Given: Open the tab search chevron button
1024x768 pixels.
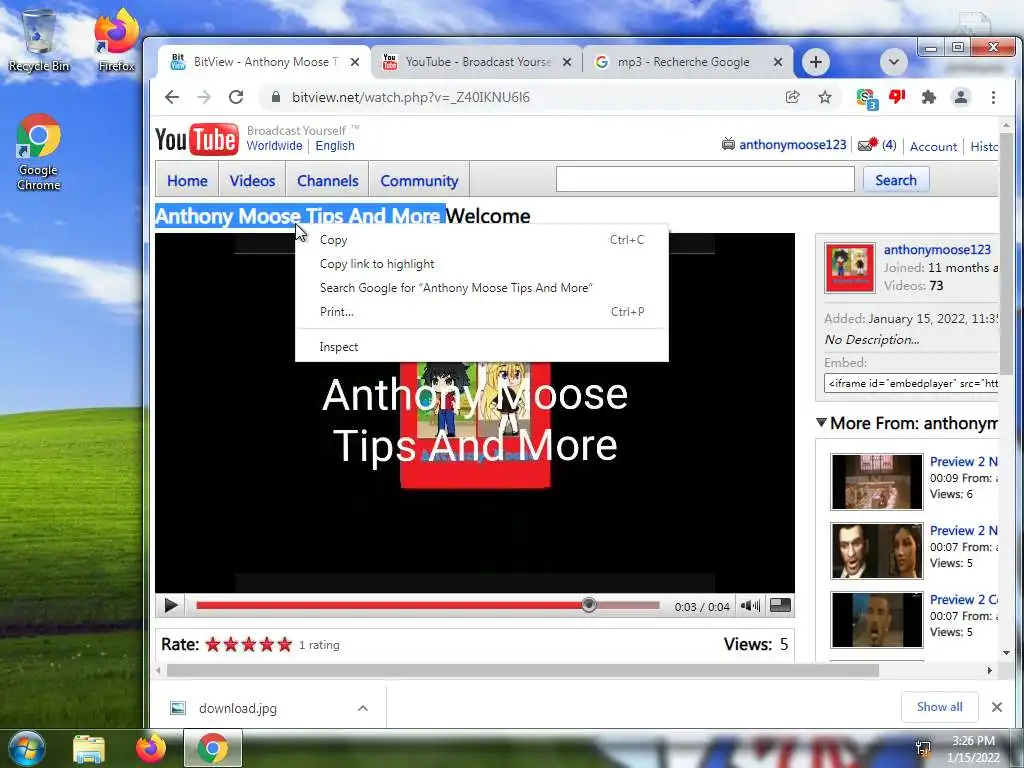Looking at the screenshot, I should [x=893, y=62].
